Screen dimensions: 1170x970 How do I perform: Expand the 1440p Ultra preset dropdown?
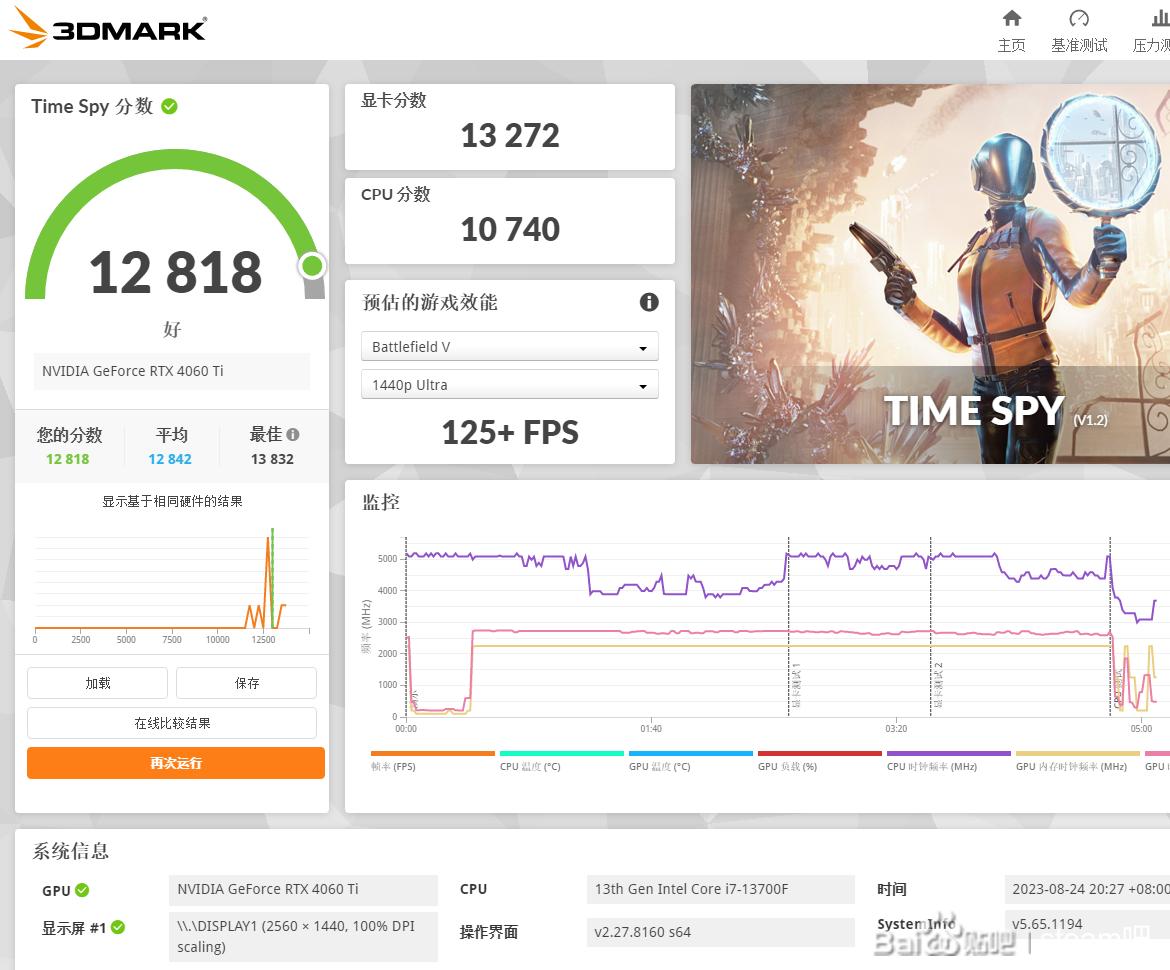coord(510,385)
